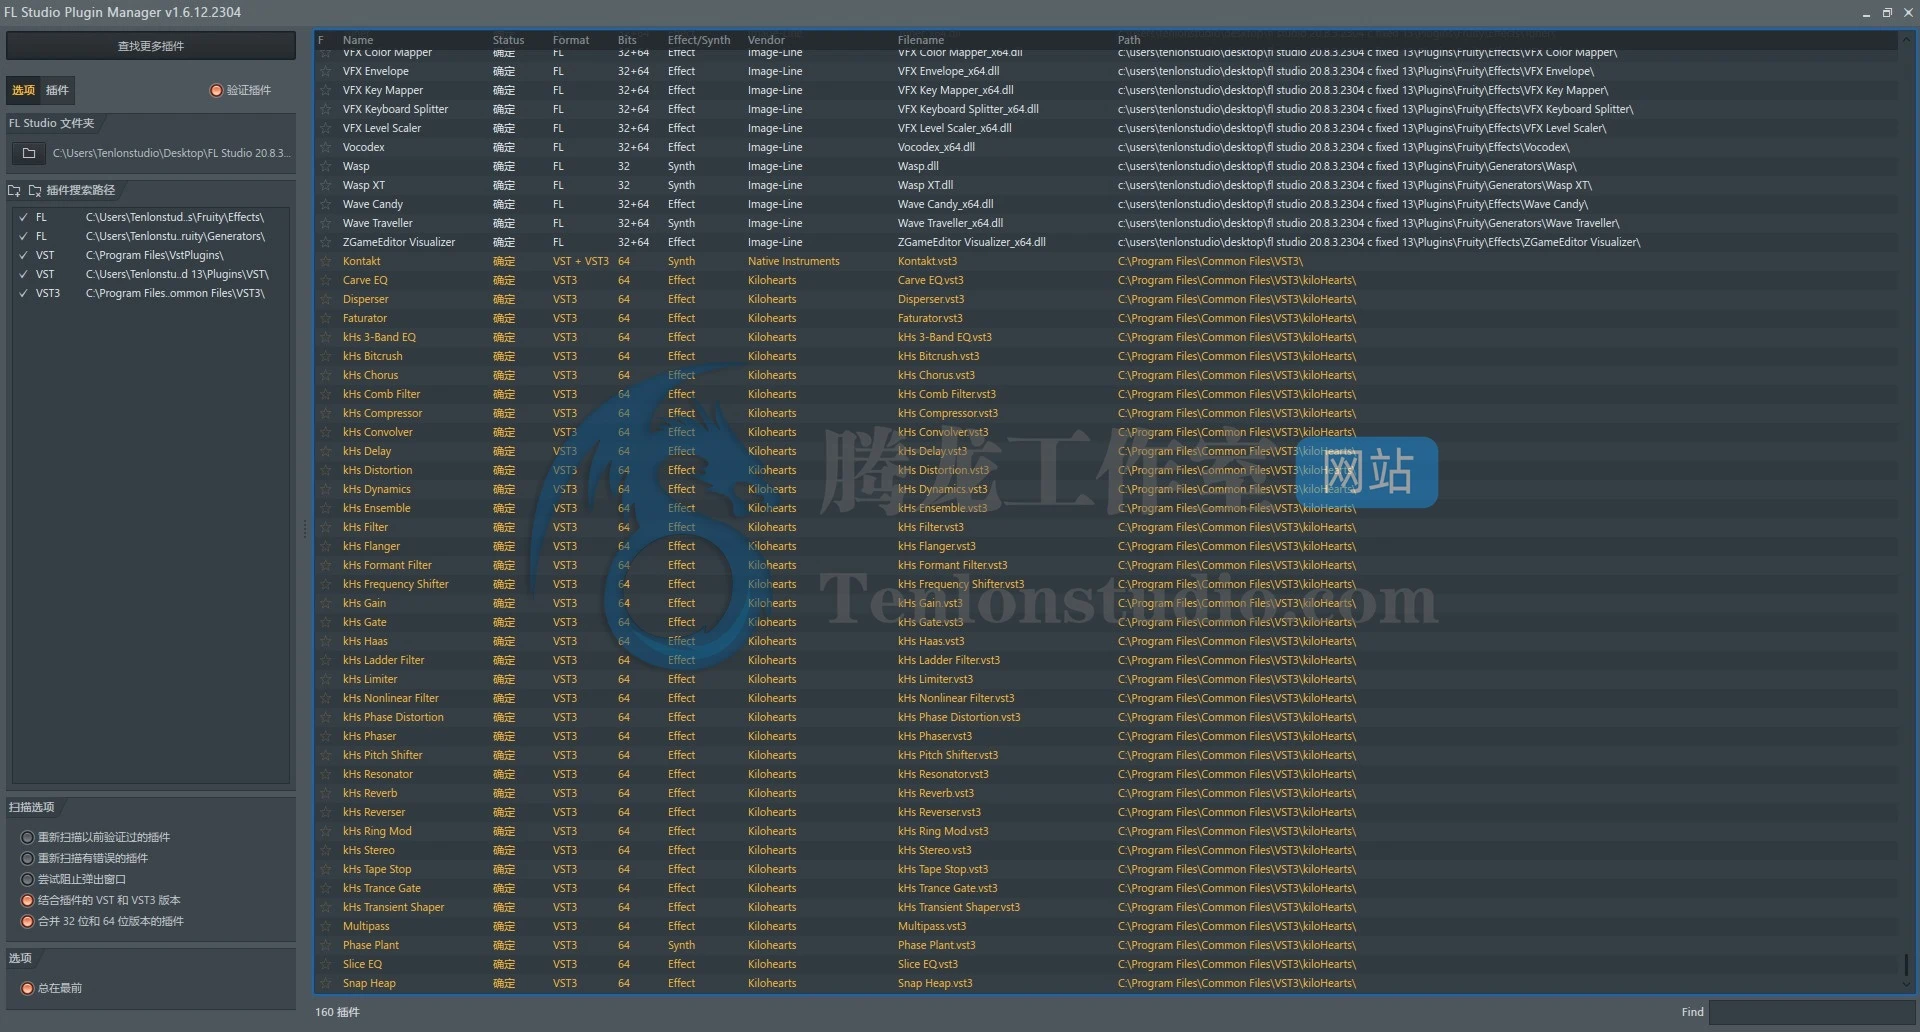Select the Wave Traveller plugin name
The height and width of the screenshot is (1032, 1920).
coord(377,223)
